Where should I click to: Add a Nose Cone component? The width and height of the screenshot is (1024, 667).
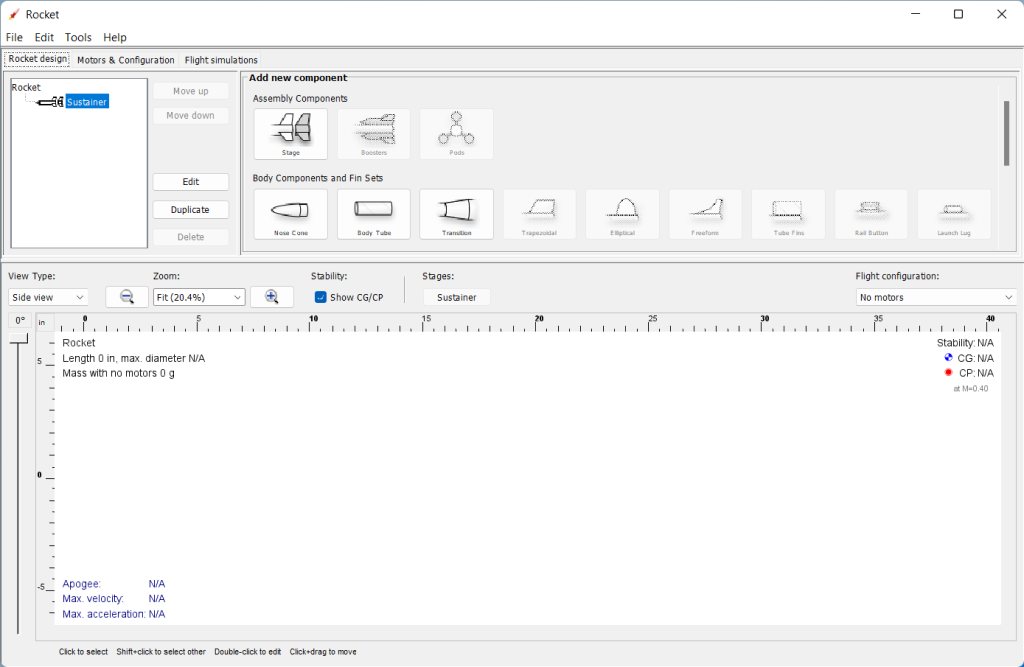click(x=290, y=214)
